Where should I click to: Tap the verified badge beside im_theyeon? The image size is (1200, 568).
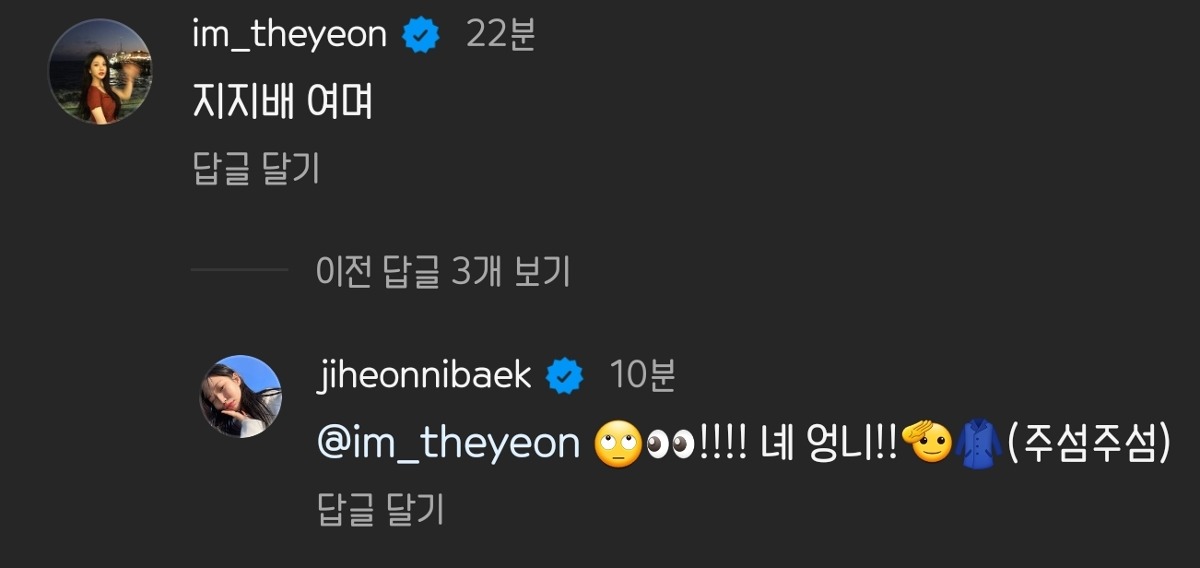click(x=421, y=36)
